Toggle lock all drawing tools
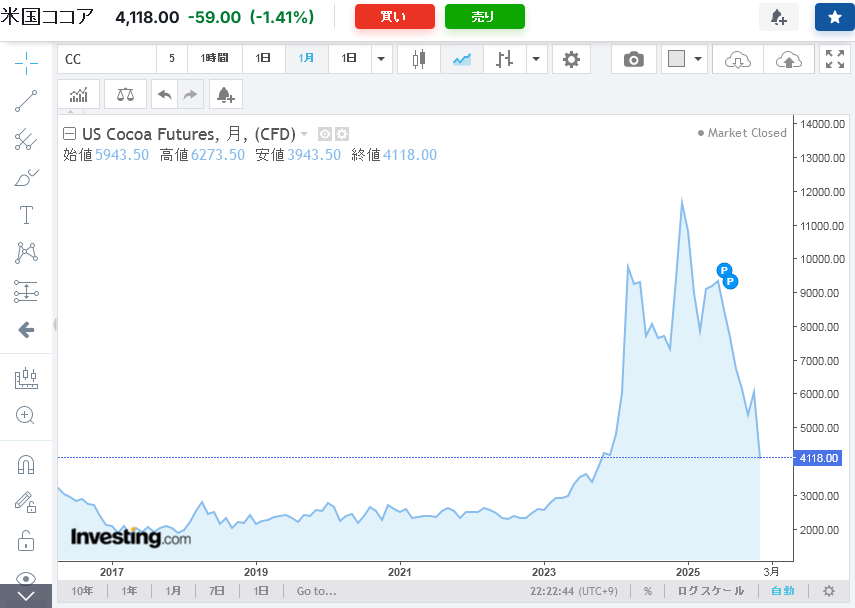This screenshot has width=855, height=608. (26, 541)
